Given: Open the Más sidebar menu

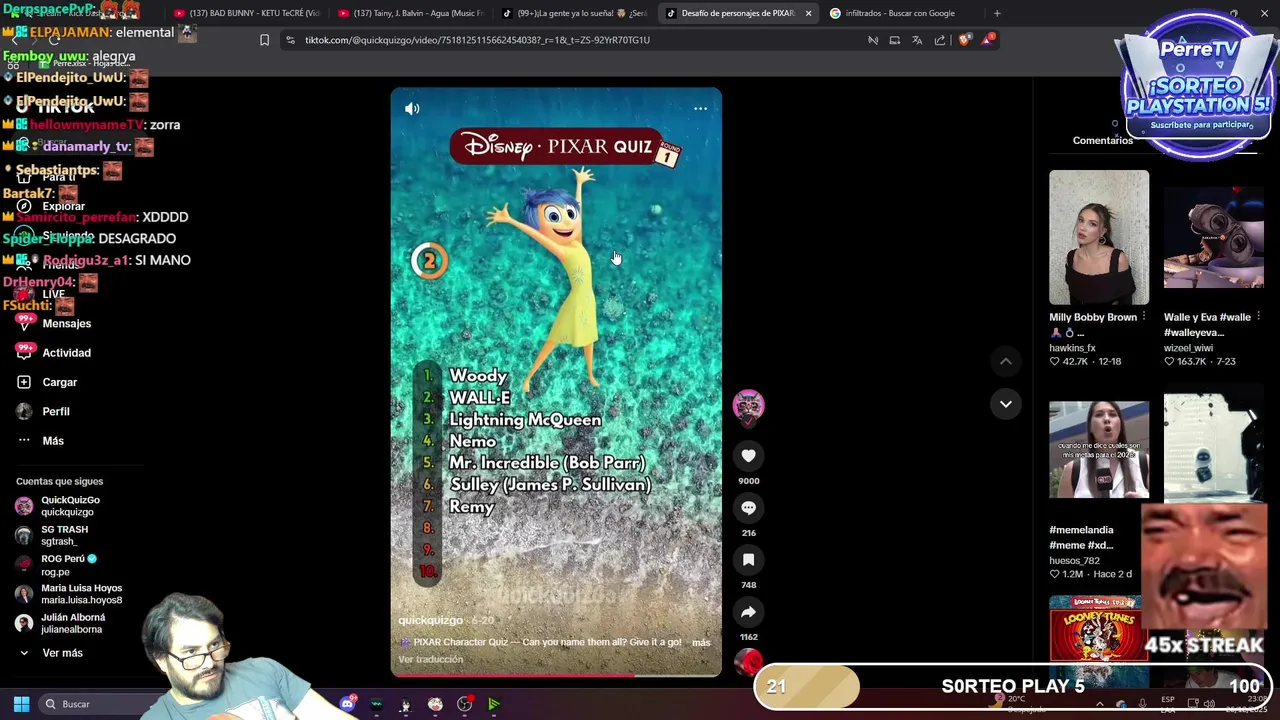Looking at the screenshot, I should 53,441.
